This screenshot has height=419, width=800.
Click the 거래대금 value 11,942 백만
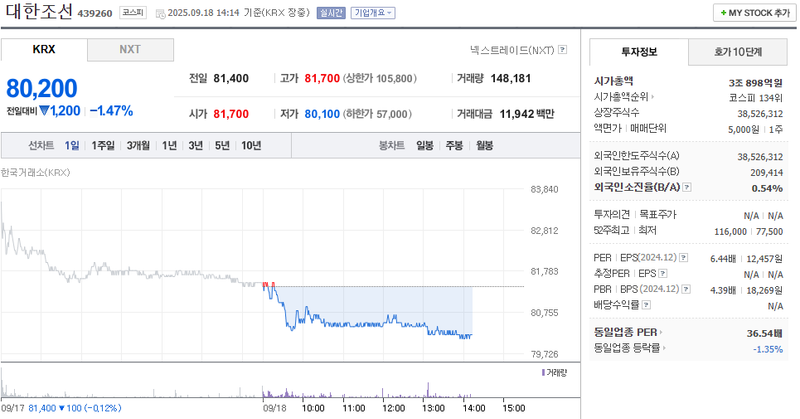point(527,114)
